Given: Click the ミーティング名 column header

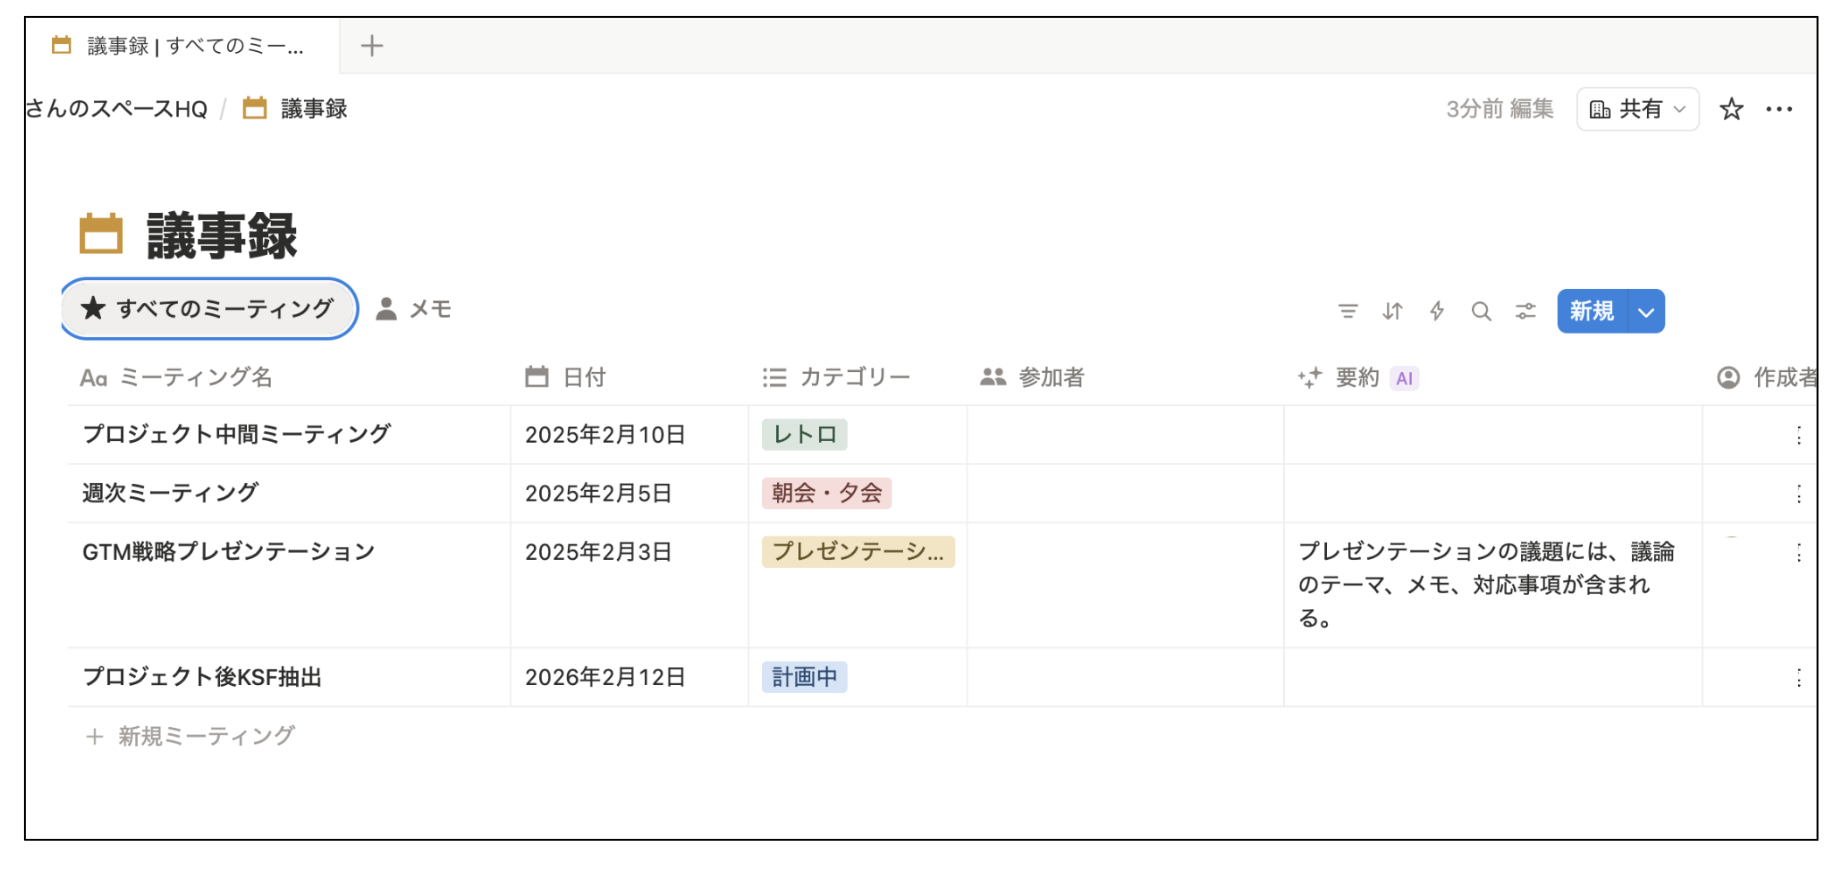Looking at the screenshot, I should coord(176,377).
